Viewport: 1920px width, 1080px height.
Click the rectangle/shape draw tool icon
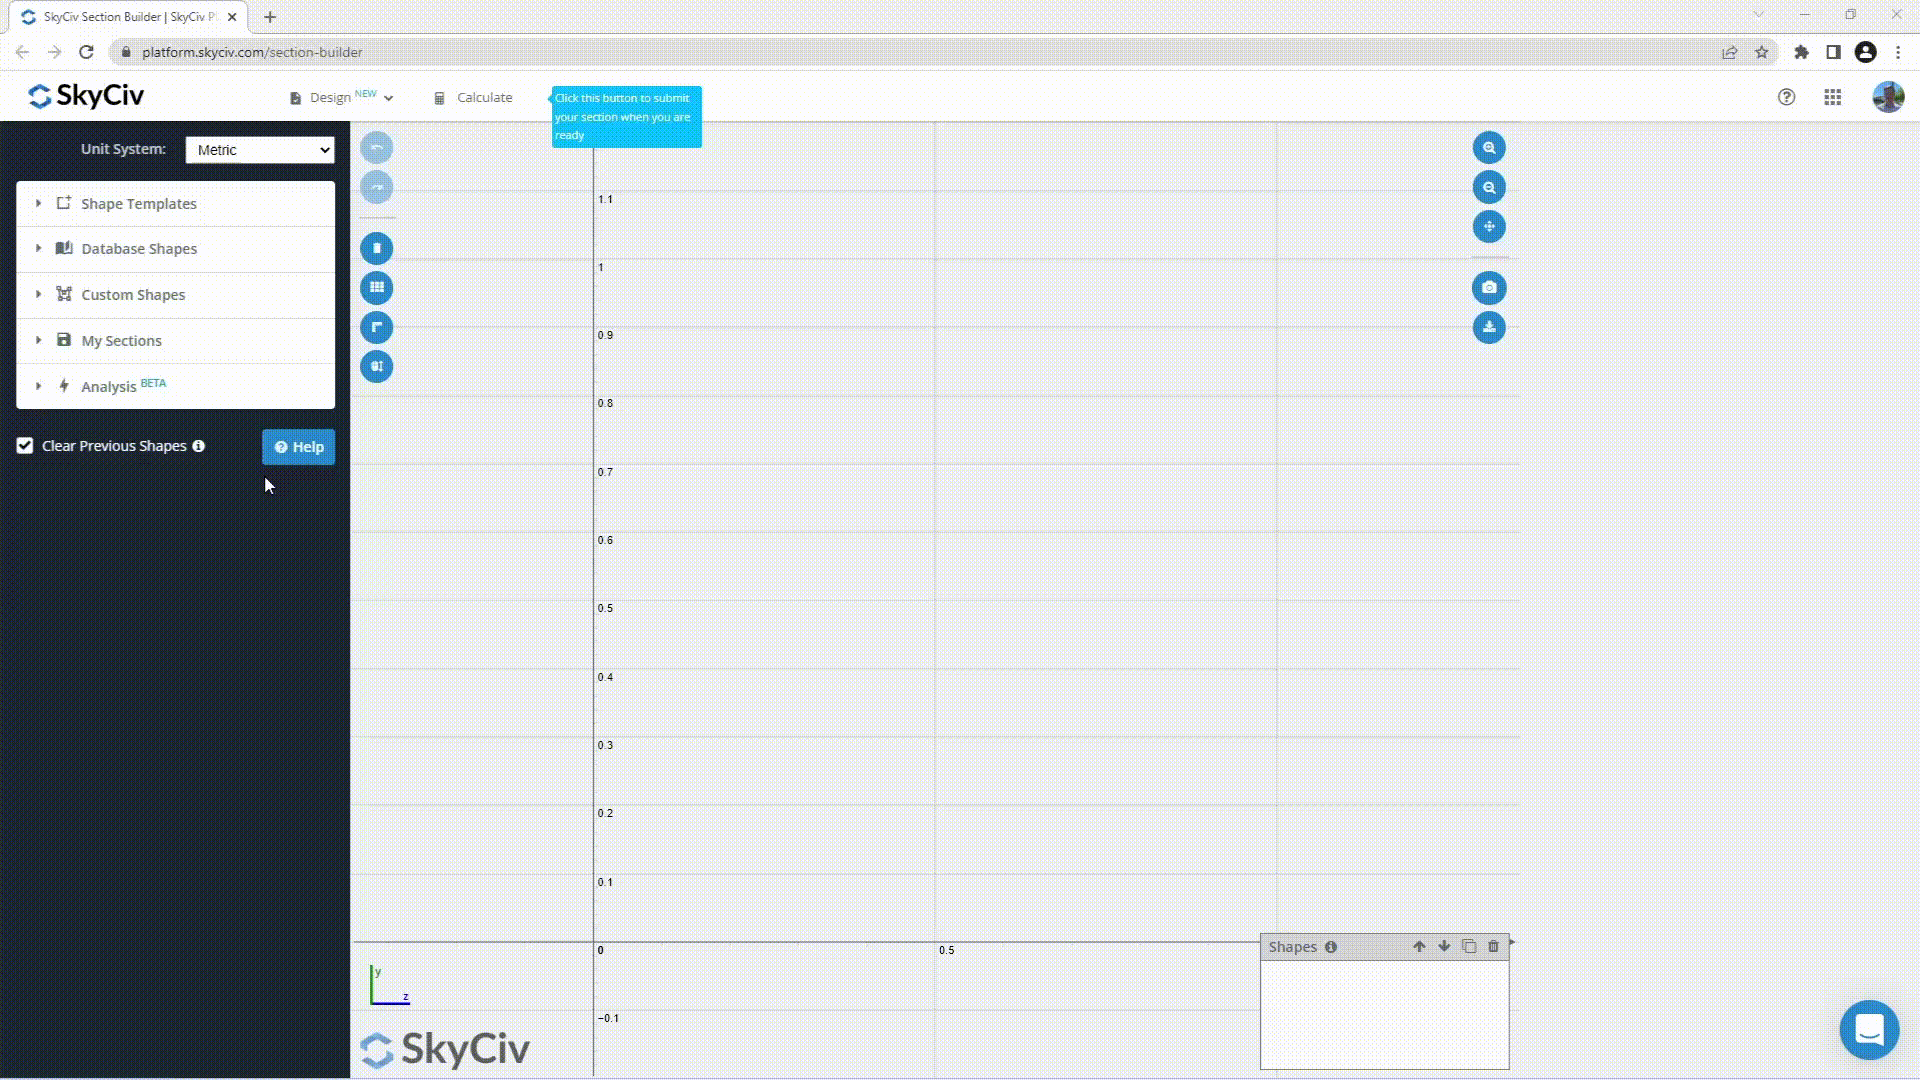click(377, 248)
